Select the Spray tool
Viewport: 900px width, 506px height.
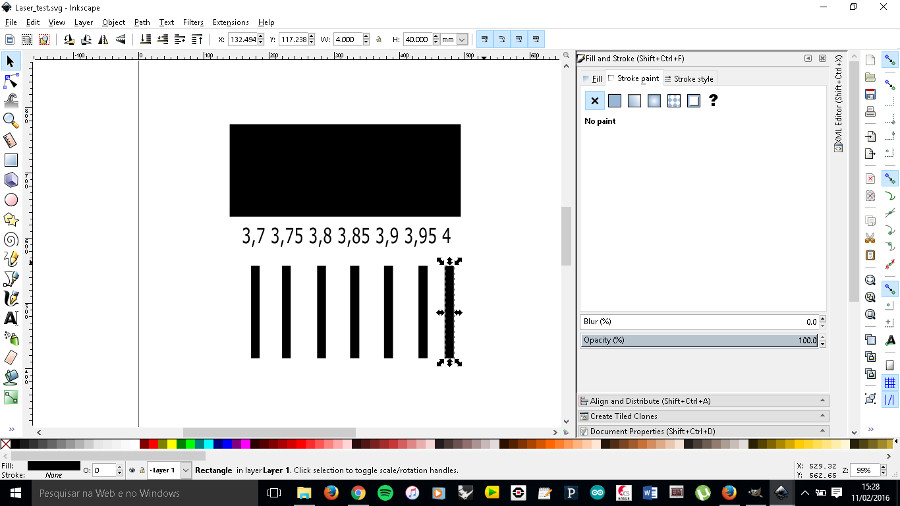10,338
